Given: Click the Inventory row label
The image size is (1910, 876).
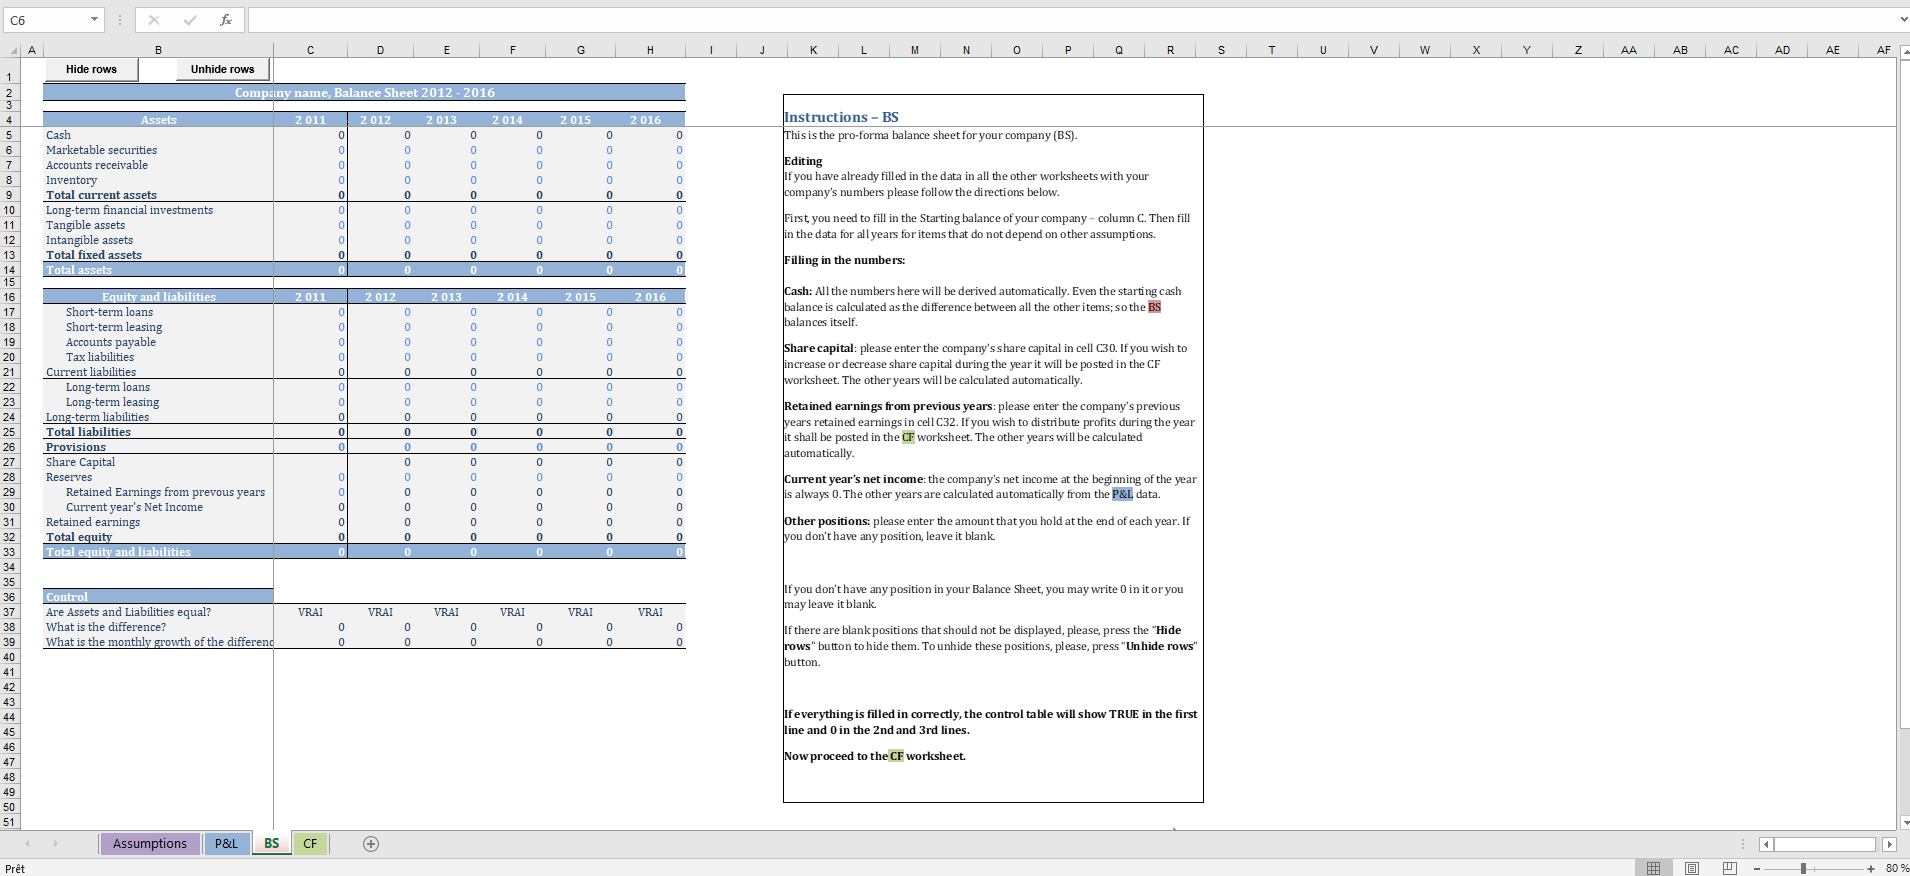Looking at the screenshot, I should pyautogui.click(x=71, y=180).
